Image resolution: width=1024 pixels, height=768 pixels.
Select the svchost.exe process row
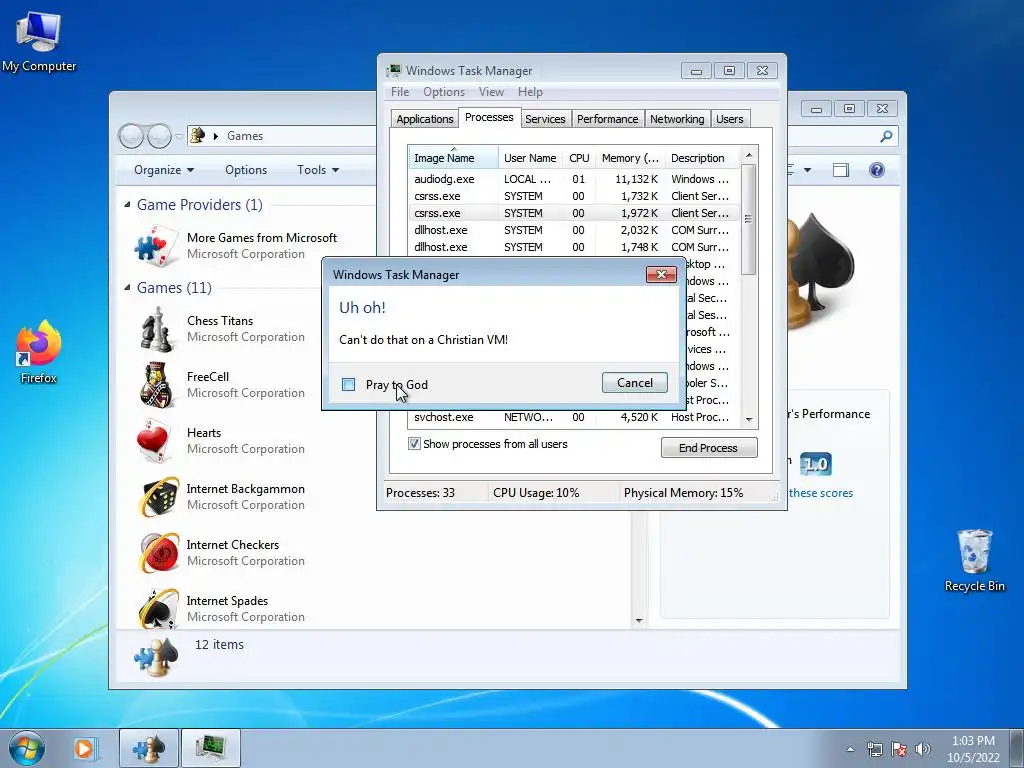[574, 417]
